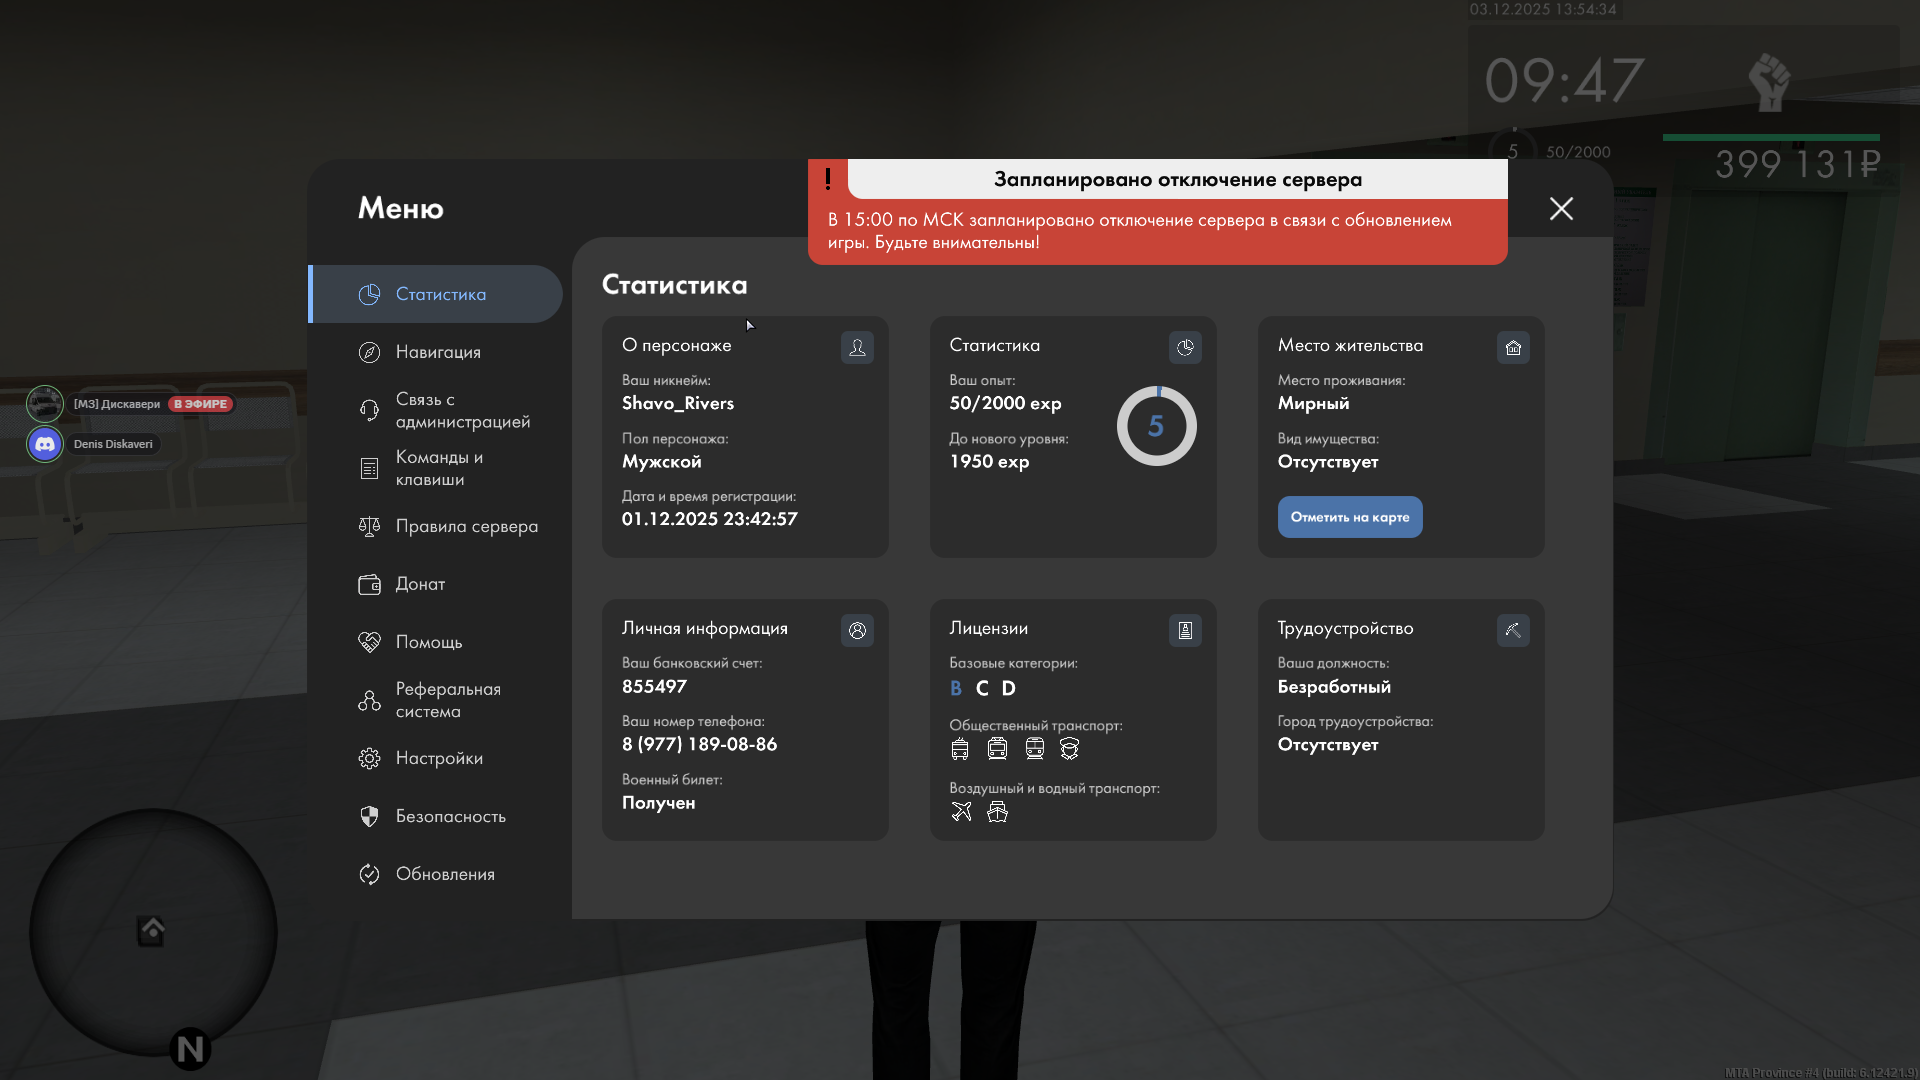Click the profile icon in О персонаже card
Screen dimensions: 1920x1080
[x=857, y=347]
